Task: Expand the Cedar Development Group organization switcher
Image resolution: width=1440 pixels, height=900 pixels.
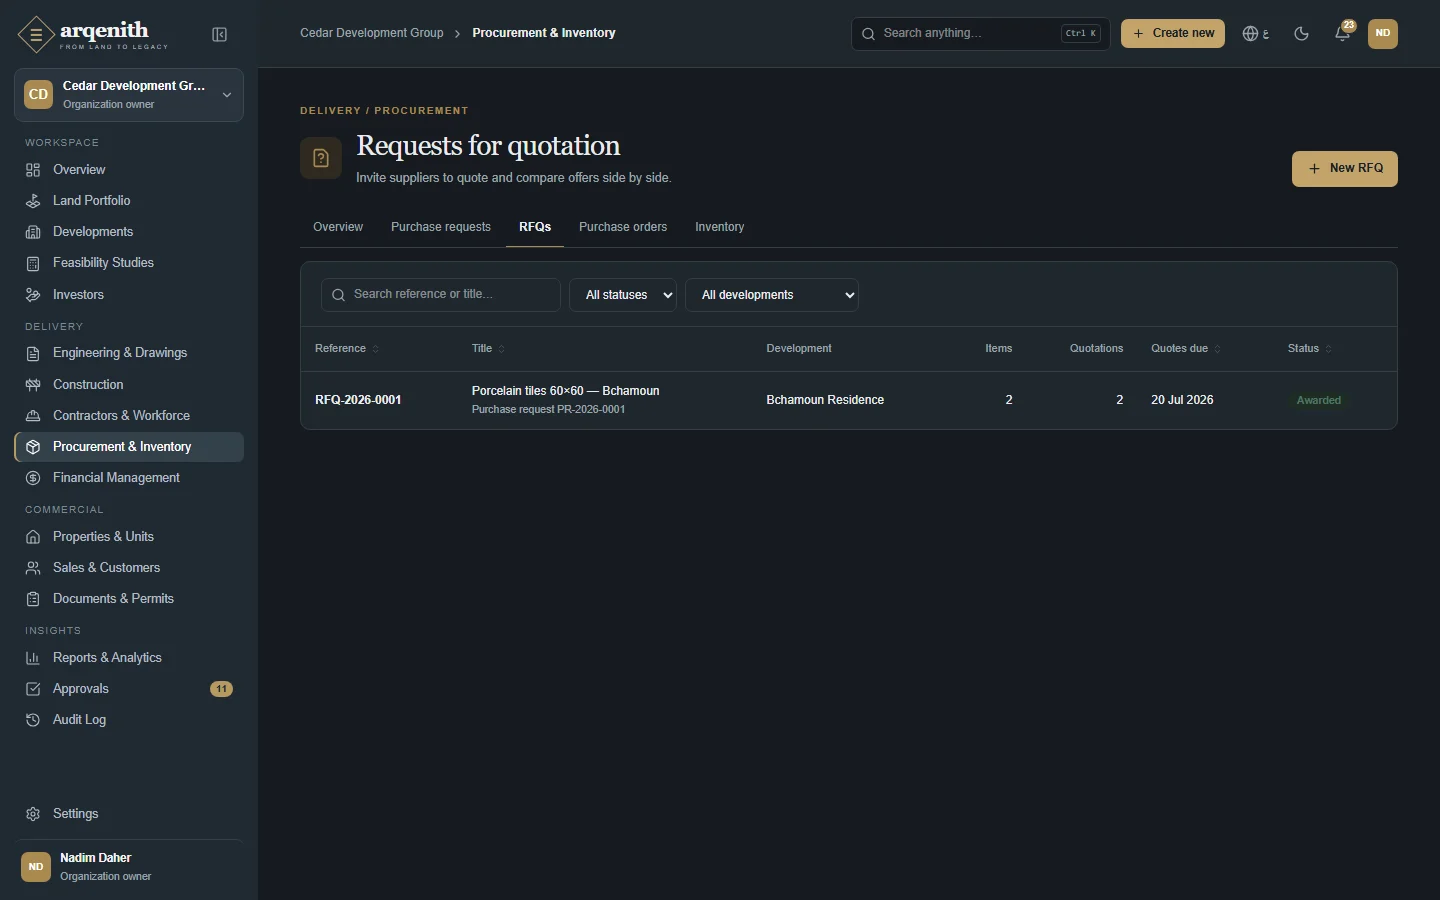Action: click(129, 95)
